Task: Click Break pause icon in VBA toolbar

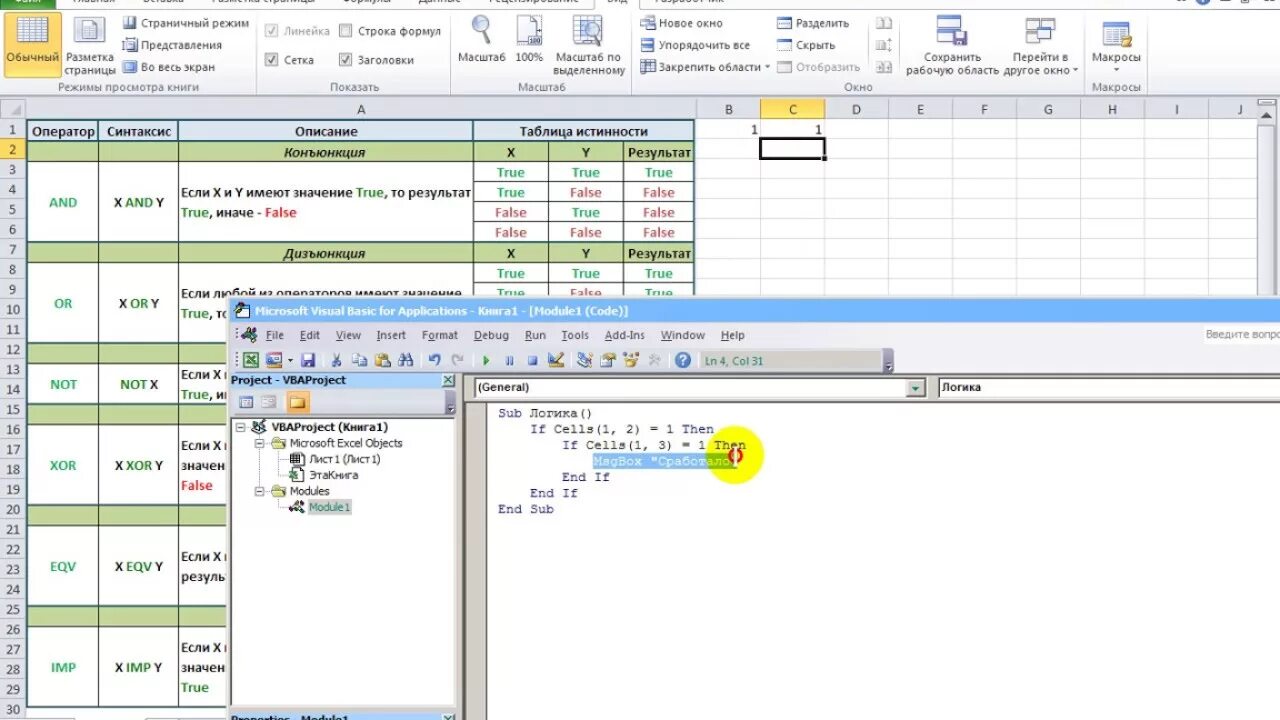Action: 509,360
